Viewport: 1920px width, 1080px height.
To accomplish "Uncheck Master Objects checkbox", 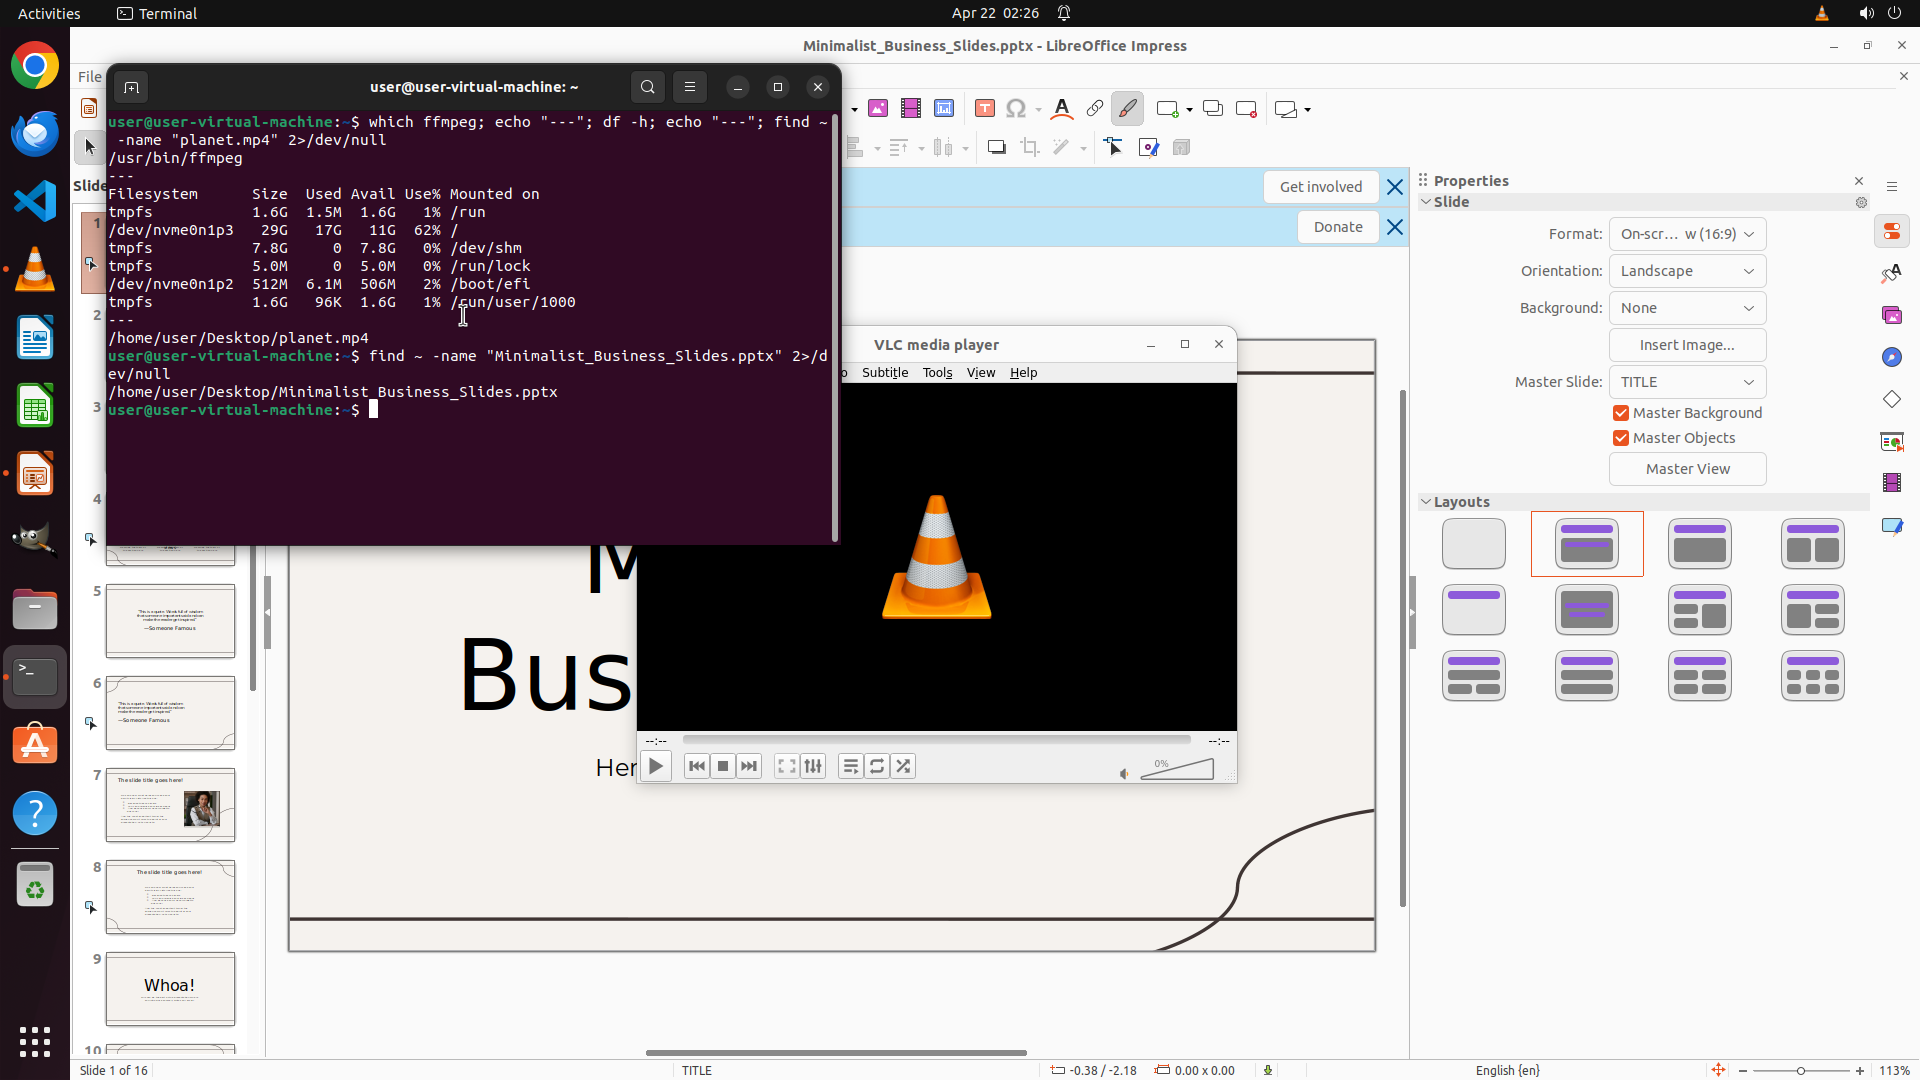I will pos(1621,438).
